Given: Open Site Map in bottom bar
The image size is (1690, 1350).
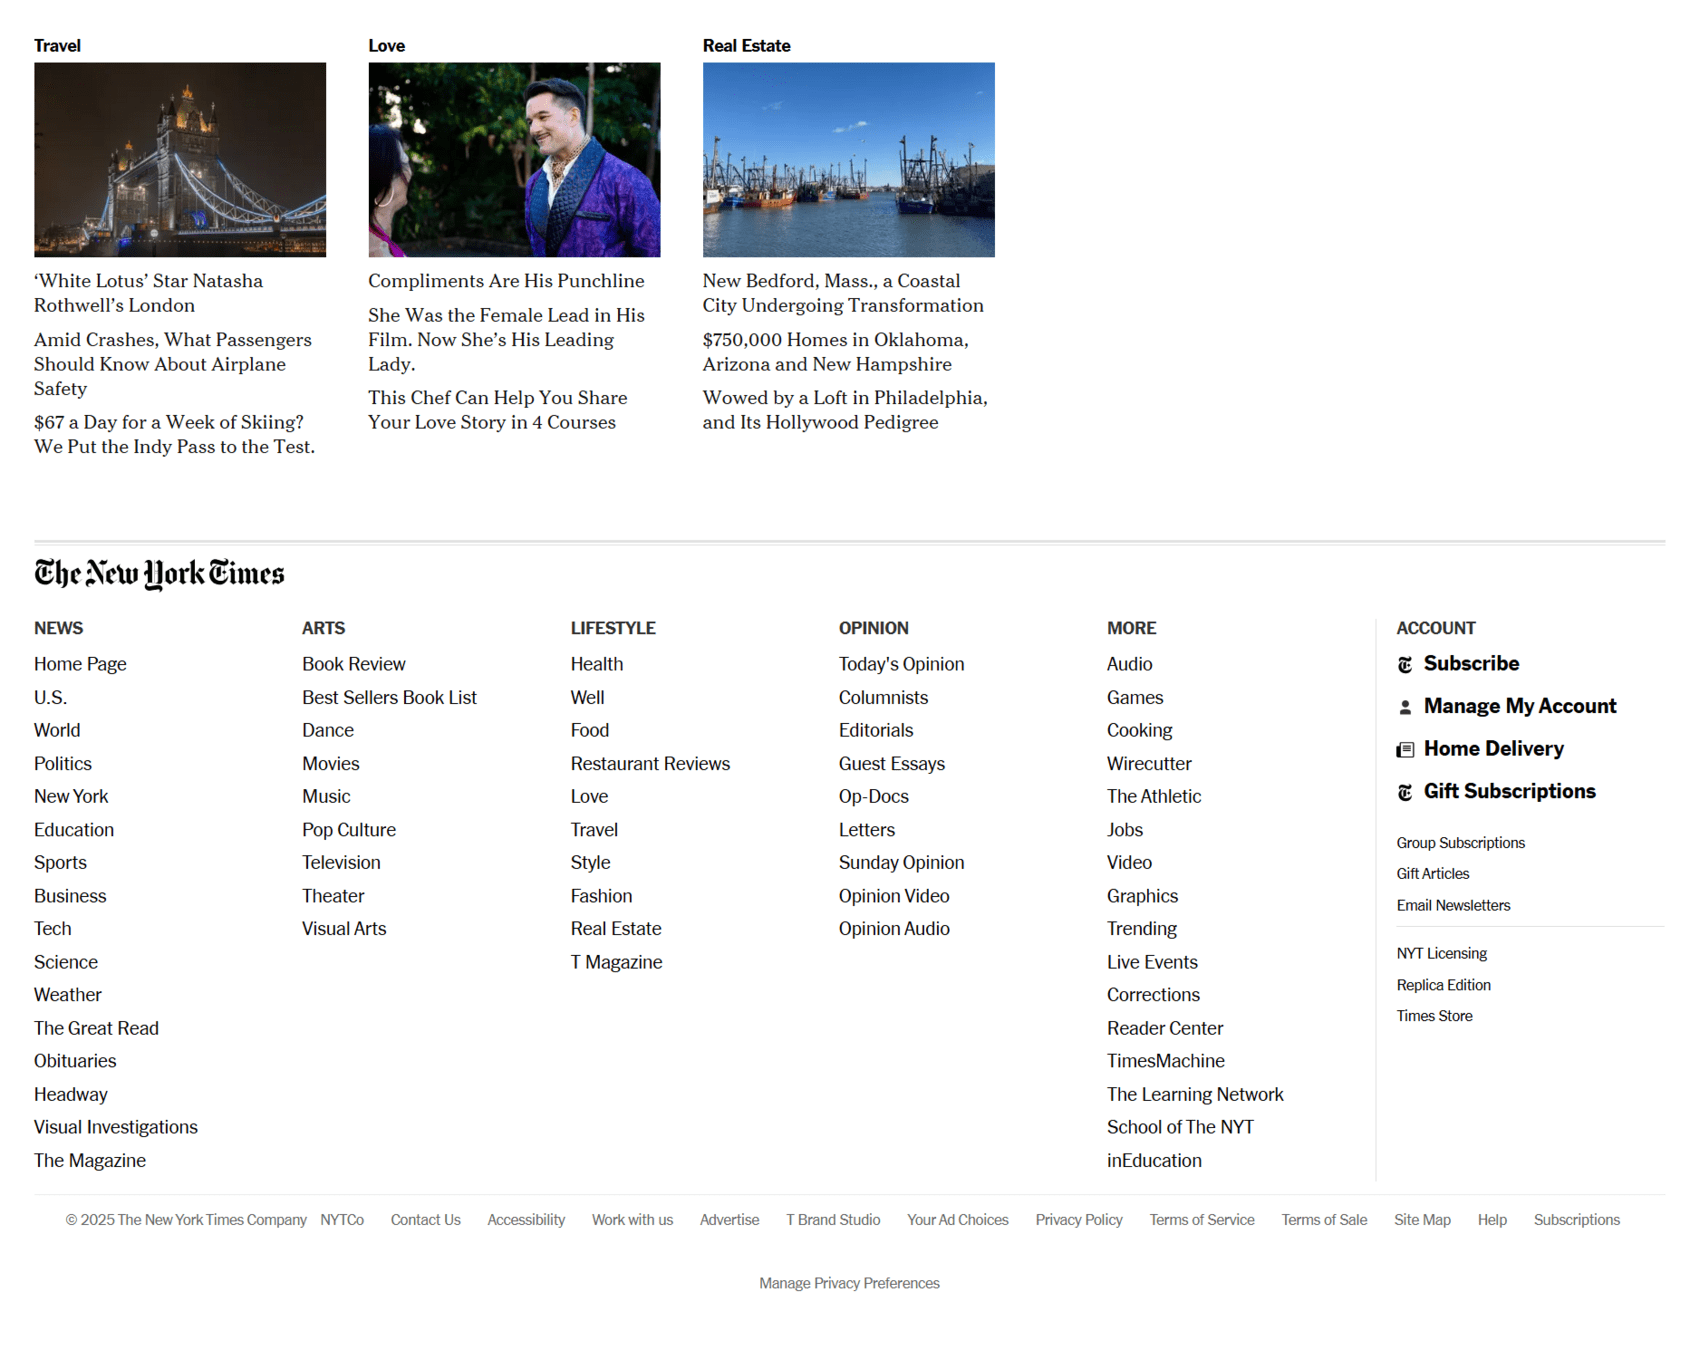Looking at the screenshot, I should click(x=1422, y=1220).
